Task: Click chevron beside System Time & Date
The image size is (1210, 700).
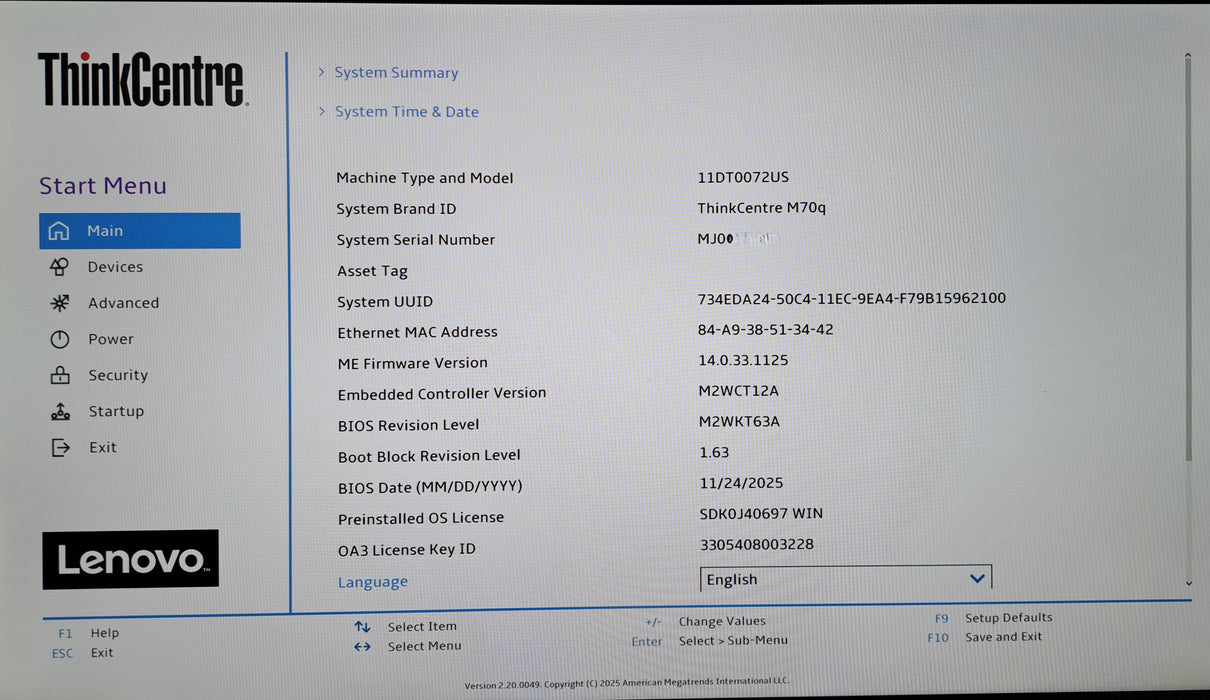Action: point(322,111)
